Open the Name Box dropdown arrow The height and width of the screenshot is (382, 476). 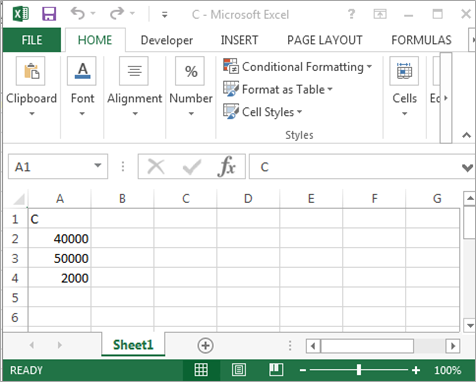[98, 166]
